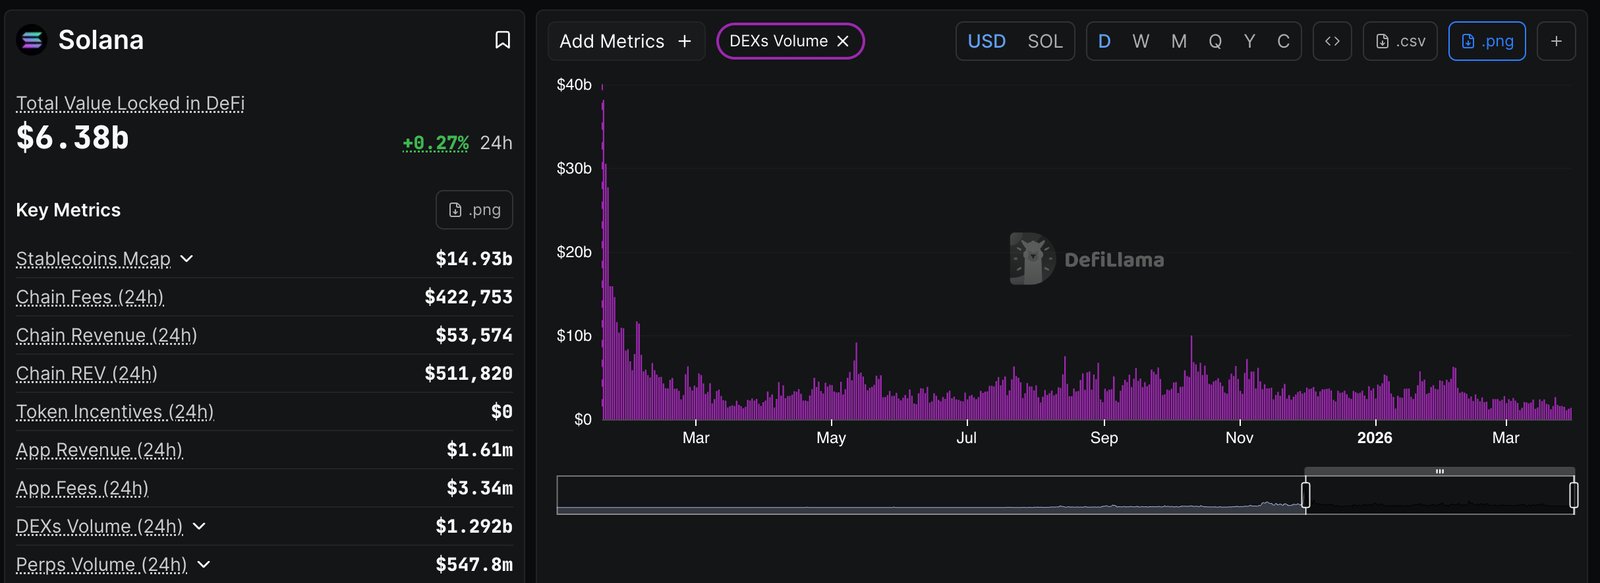Click the Solana logo icon
This screenshot has height=583, width=1600.
tap(32, 40)
